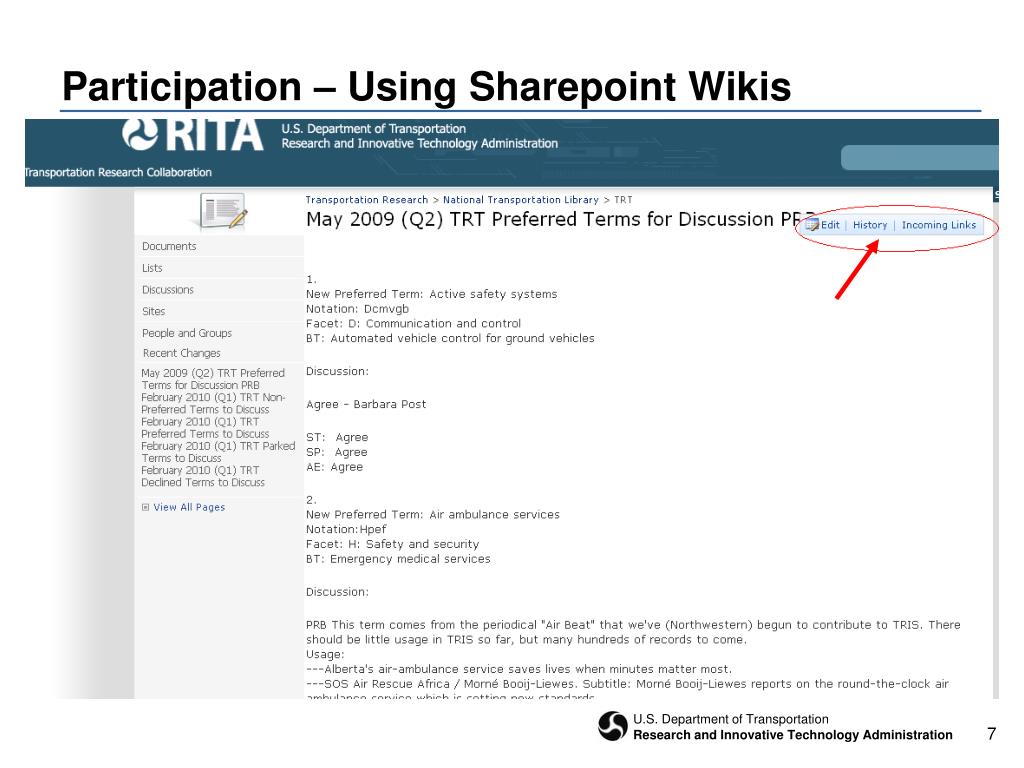Click the Alberta's air-ambulance service usage line
Screen dimensions: 1024x768
click(519, 669)
